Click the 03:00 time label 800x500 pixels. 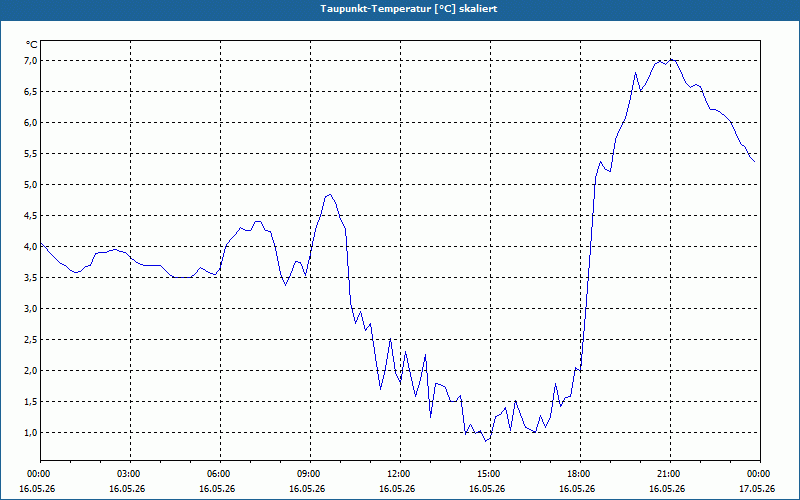point(130,474)
